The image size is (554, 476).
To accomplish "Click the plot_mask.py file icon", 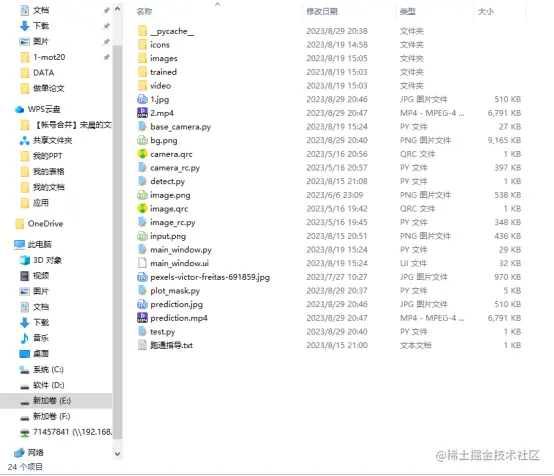I will click(142, 291).
